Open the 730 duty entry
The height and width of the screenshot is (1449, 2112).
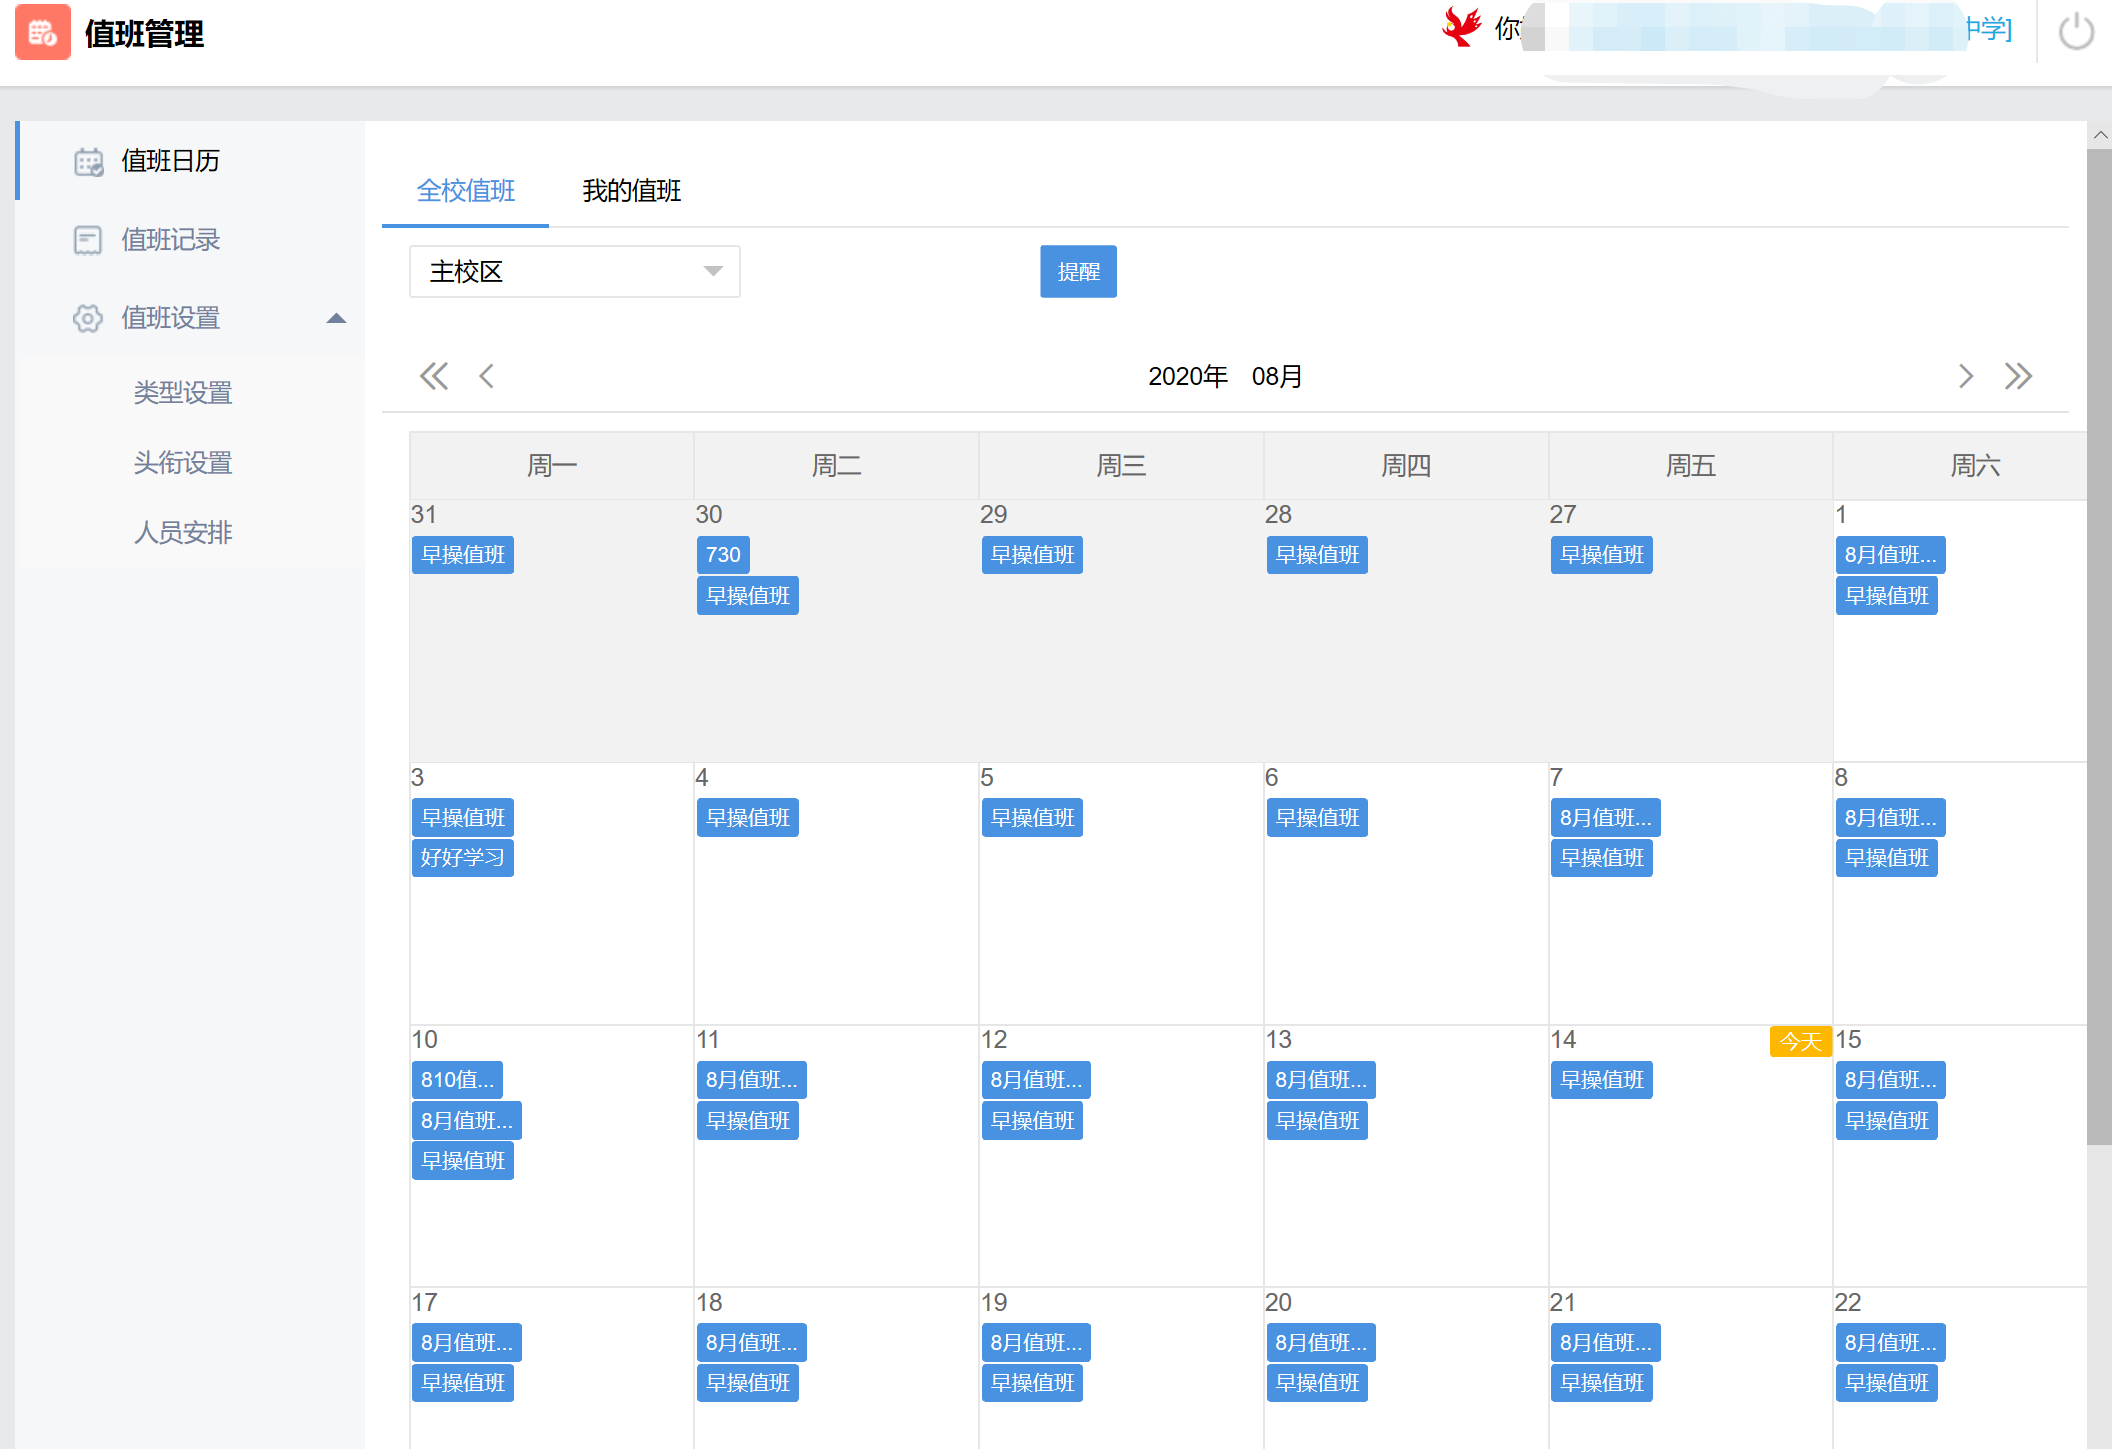point(722,555)
